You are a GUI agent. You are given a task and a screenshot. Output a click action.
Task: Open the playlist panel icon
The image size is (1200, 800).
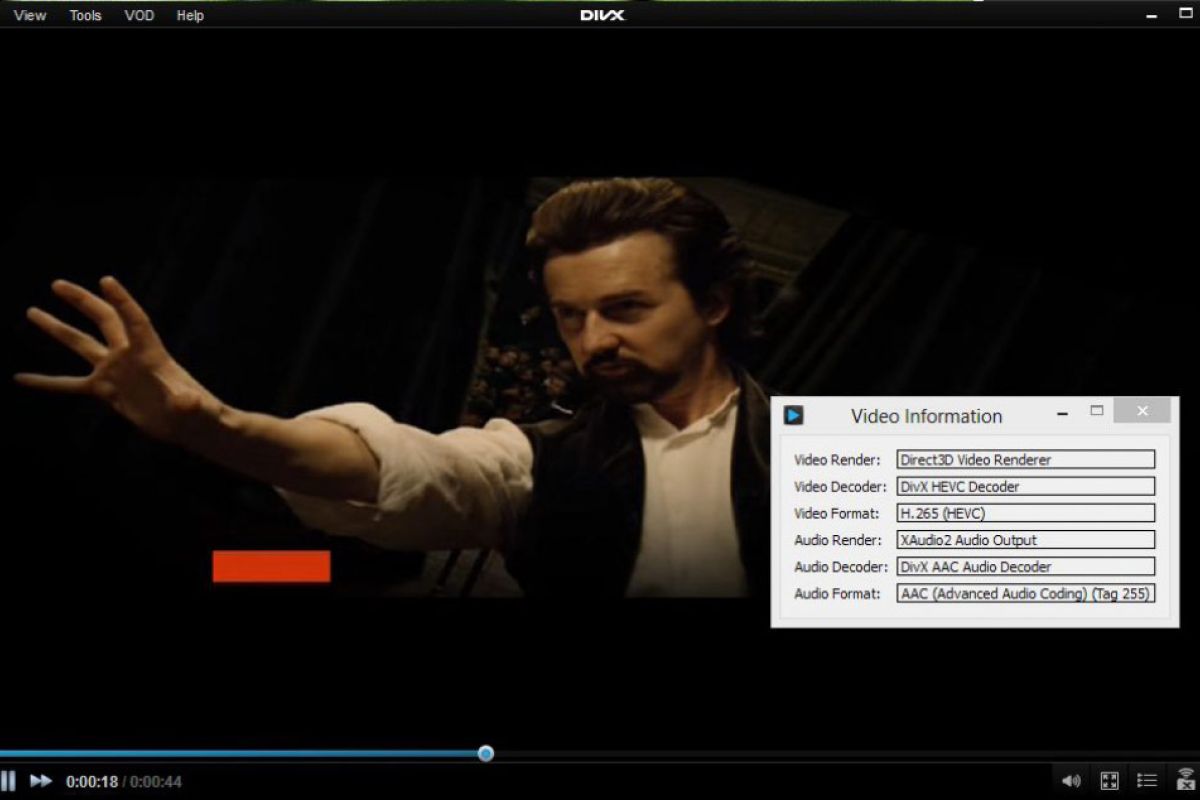coord(1148,781)
